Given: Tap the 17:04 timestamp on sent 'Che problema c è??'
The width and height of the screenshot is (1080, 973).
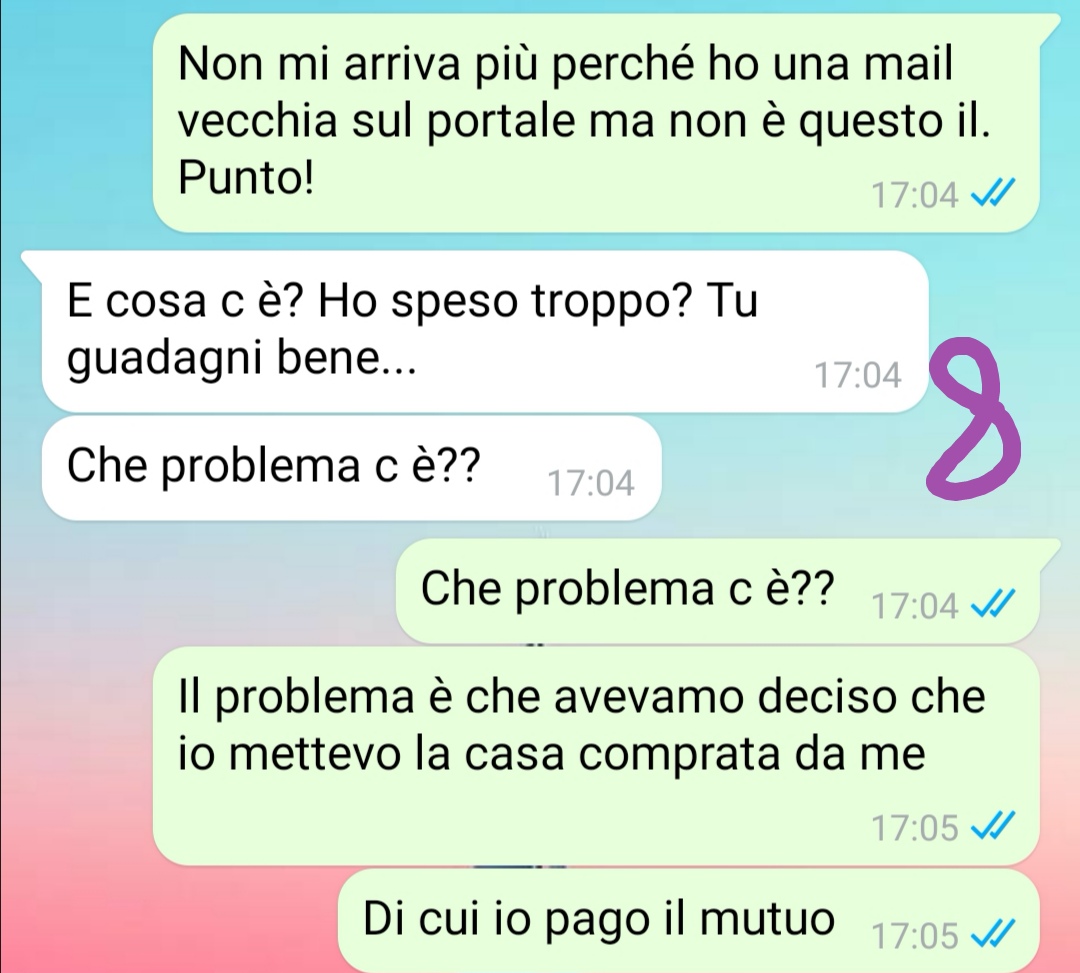Looking at the screenshot, I should coord(915,607).
